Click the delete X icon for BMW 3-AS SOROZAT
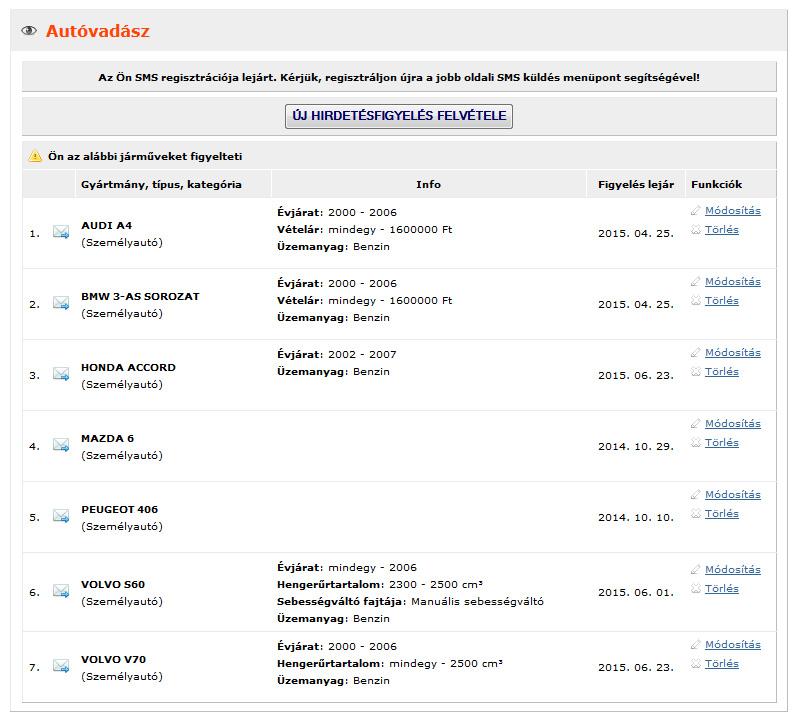795x723 pixels. pos(696,301)
